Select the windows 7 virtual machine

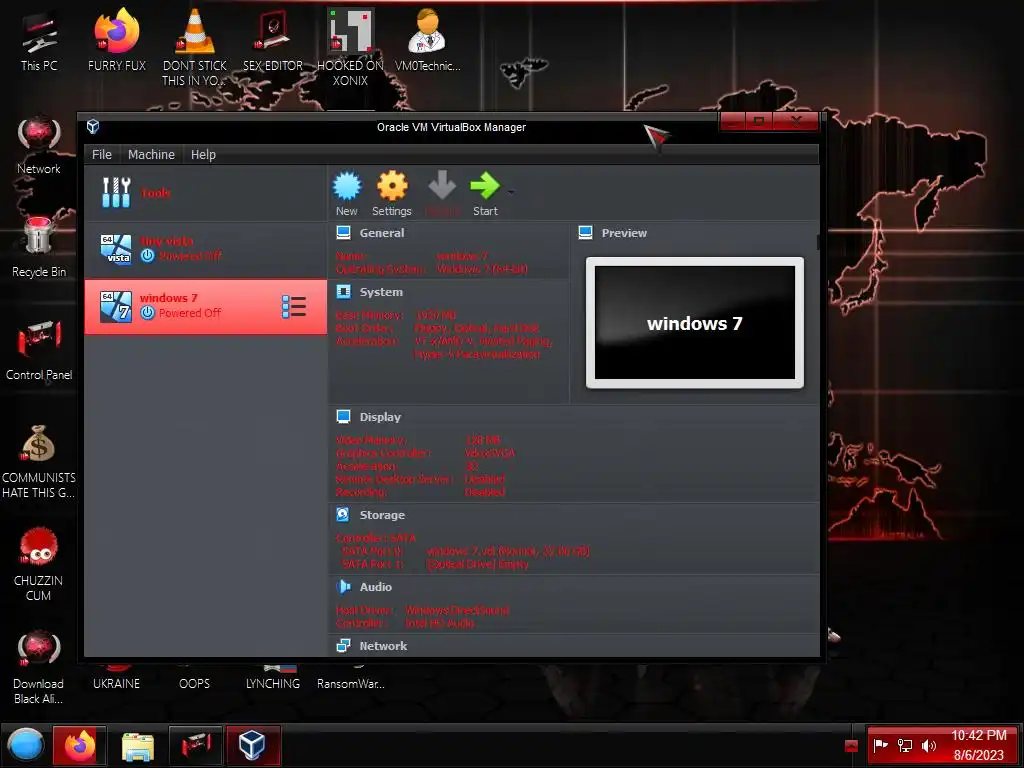click(x=205, y=306)
